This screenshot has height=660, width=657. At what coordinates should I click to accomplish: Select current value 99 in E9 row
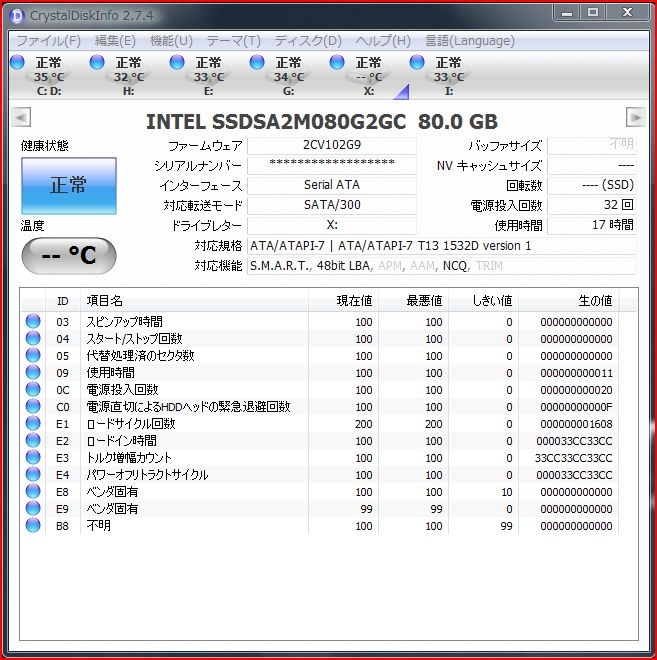tap(366, 509)
